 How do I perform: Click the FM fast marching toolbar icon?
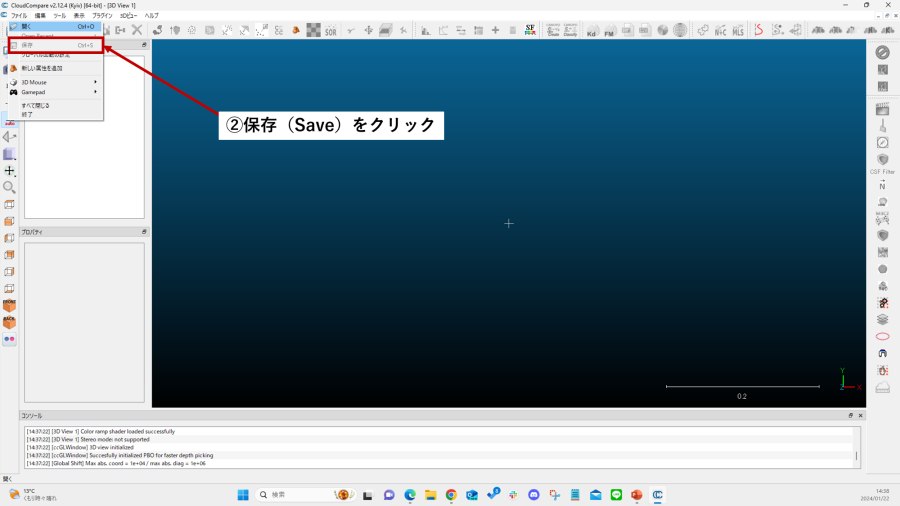pyautogui.click(x=610, y=30)
